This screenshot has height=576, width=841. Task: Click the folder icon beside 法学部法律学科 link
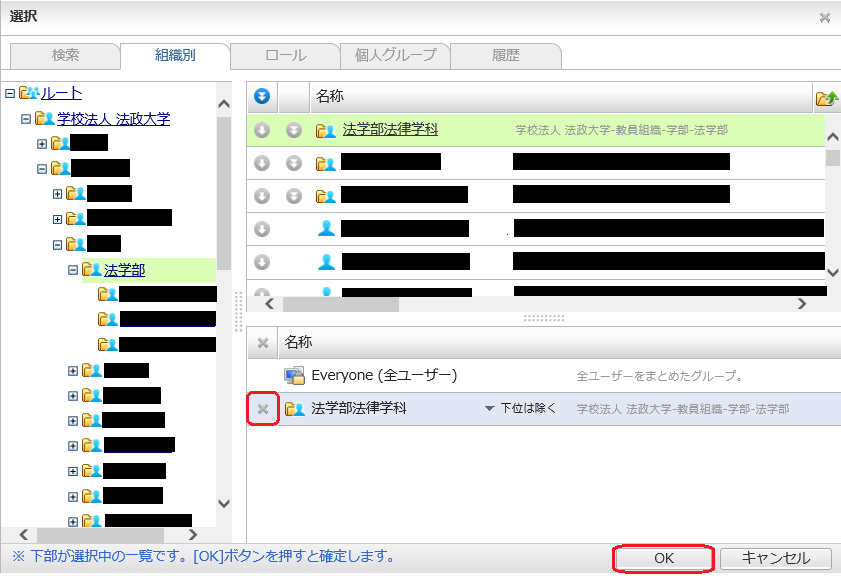click(326, 130)
